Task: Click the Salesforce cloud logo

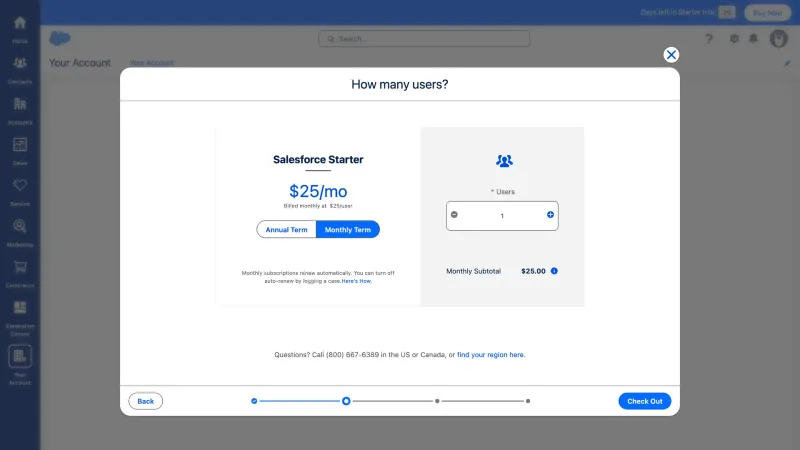Action: 60,38
